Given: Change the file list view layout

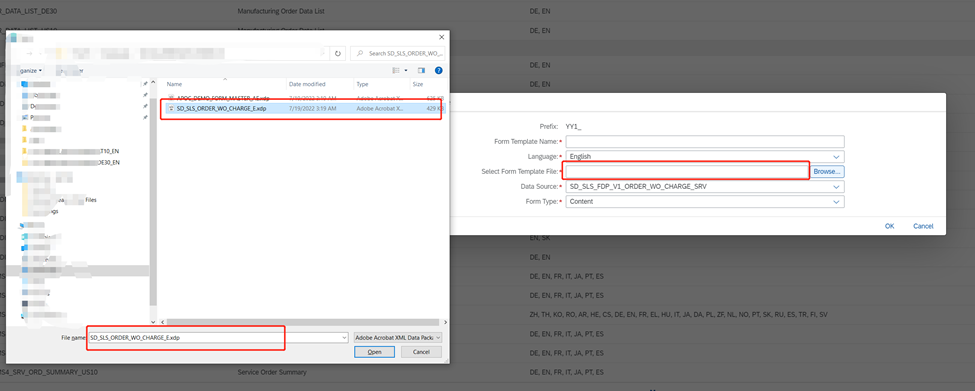Looking at the screenshot, I should [395, 71].
